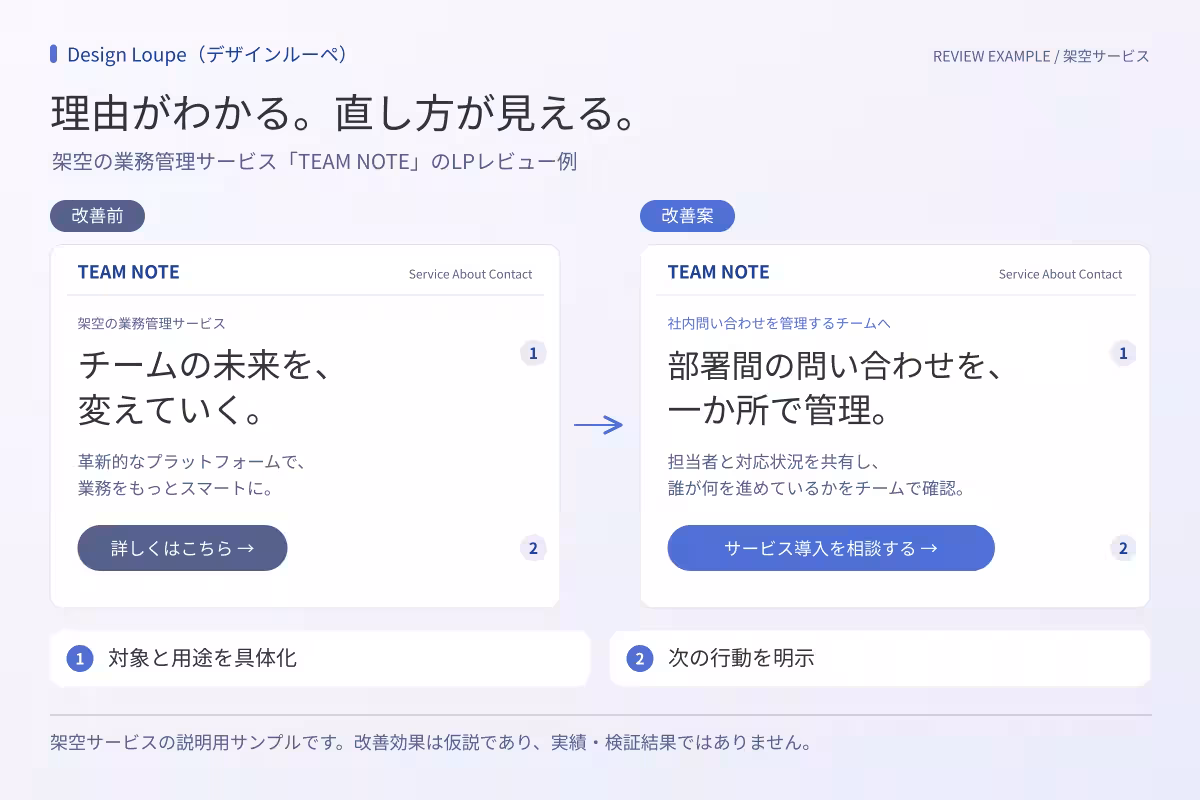Click TEAM NOTE logo in the 改善前 mockup
The width and height of the screenshot is (1200, 800).
[129, 272]
